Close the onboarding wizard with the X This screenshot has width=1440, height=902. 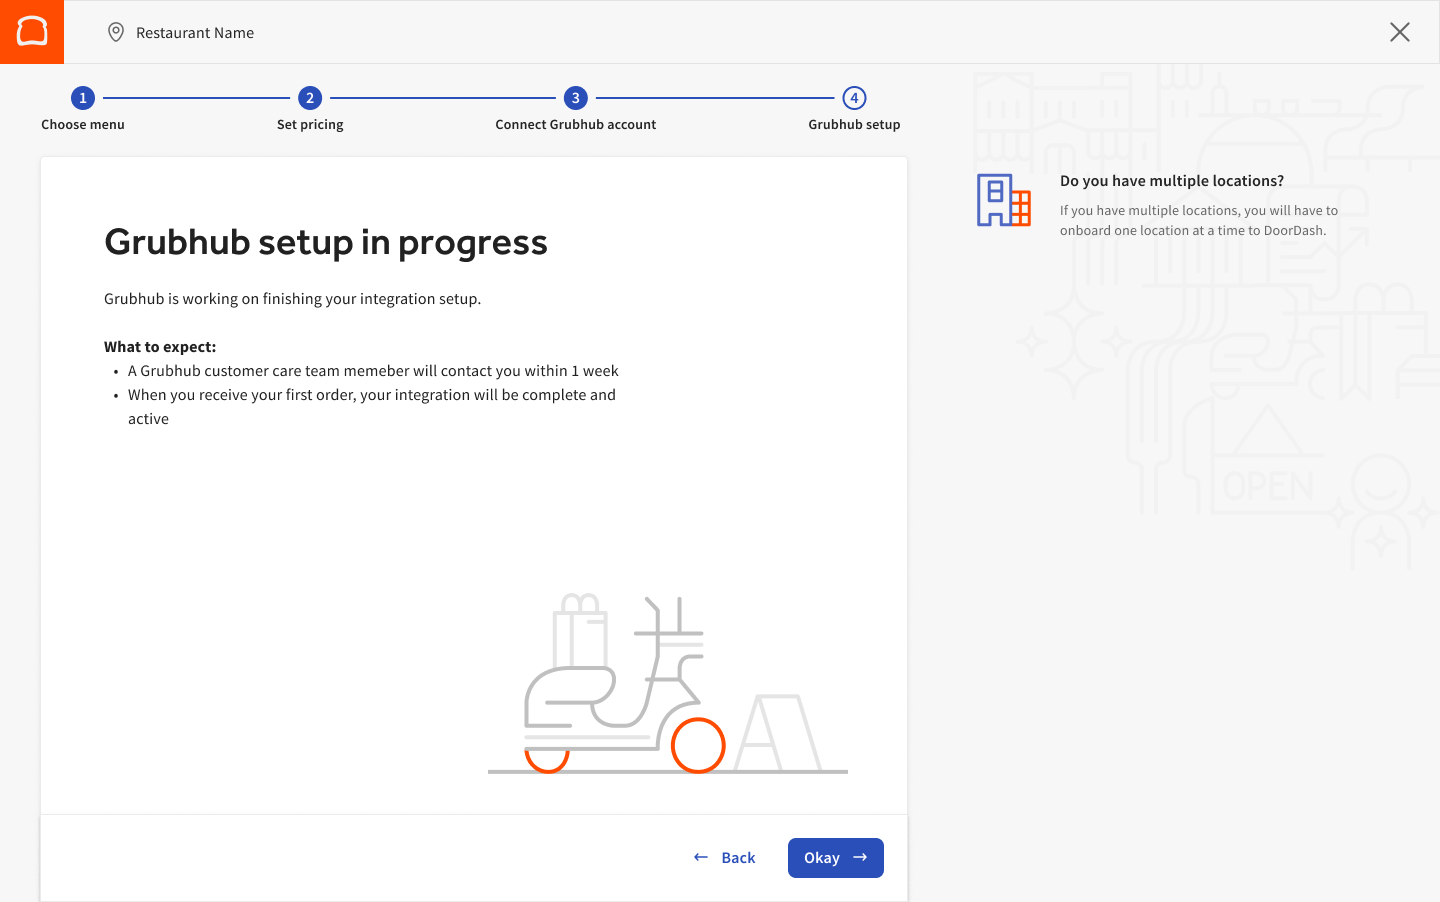[1399, 32]
